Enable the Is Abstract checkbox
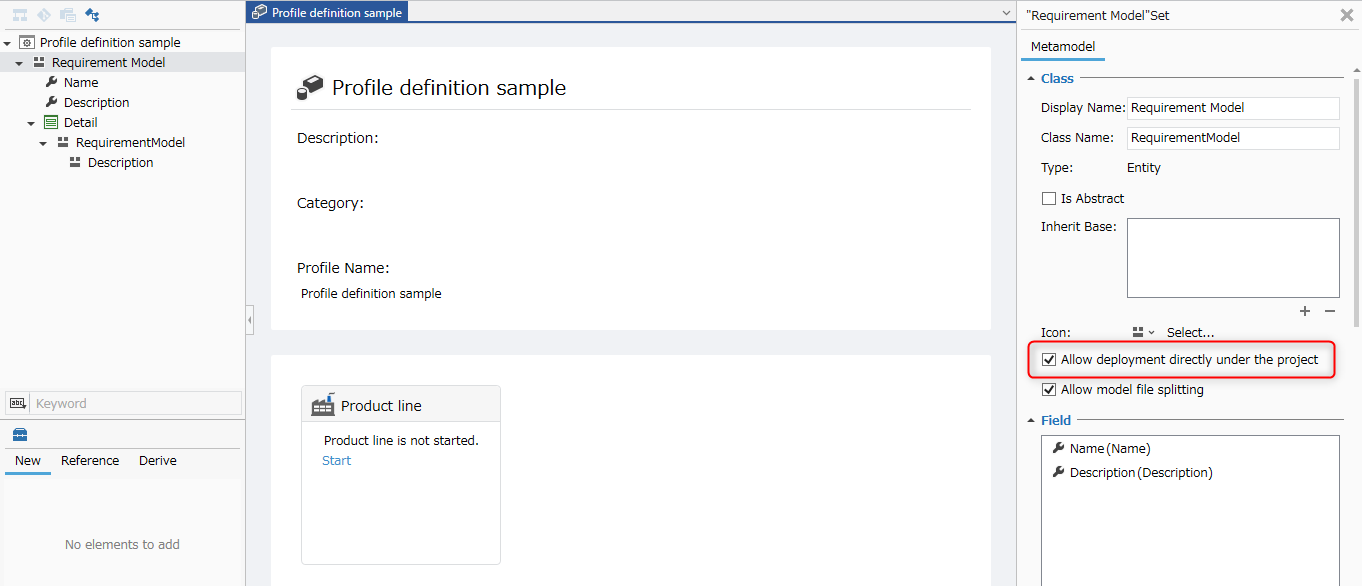This screenshot has width=1362, height=586. click(1049, 199)
